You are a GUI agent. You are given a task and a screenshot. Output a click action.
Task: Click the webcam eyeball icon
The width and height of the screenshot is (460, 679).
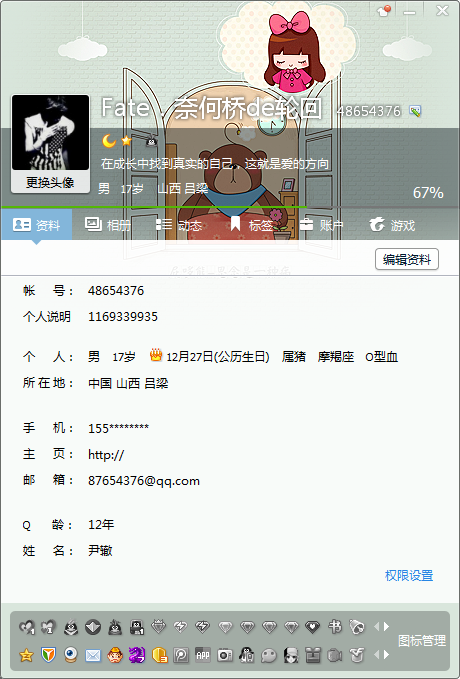[x=71, y=655]
